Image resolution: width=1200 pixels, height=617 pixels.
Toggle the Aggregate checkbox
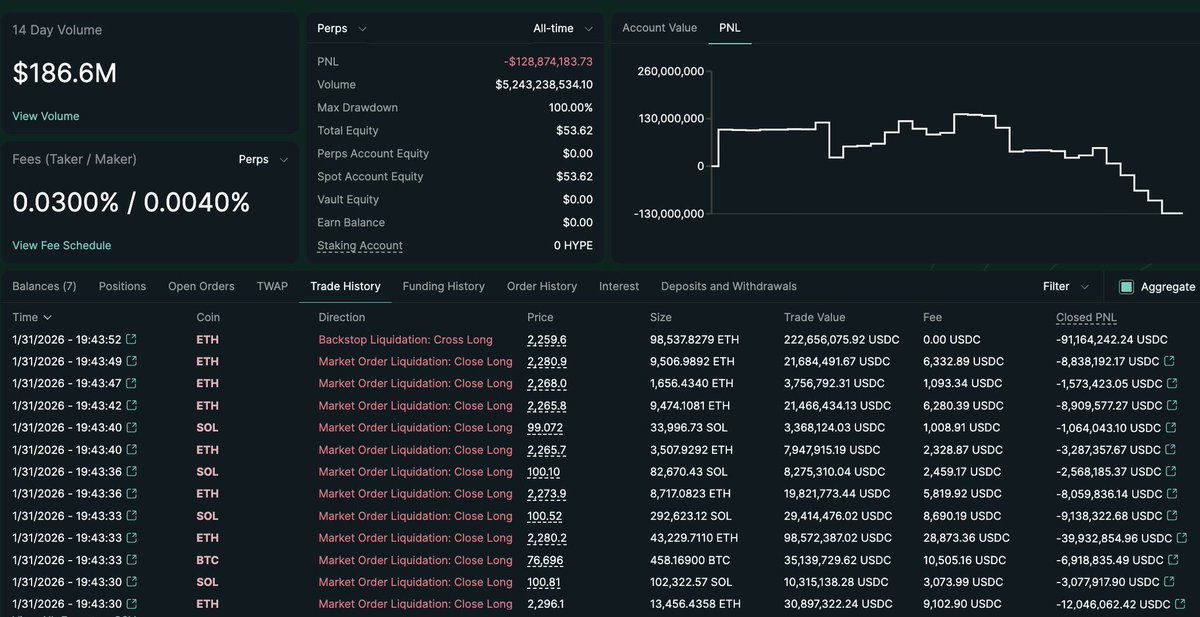point(1127,287)
